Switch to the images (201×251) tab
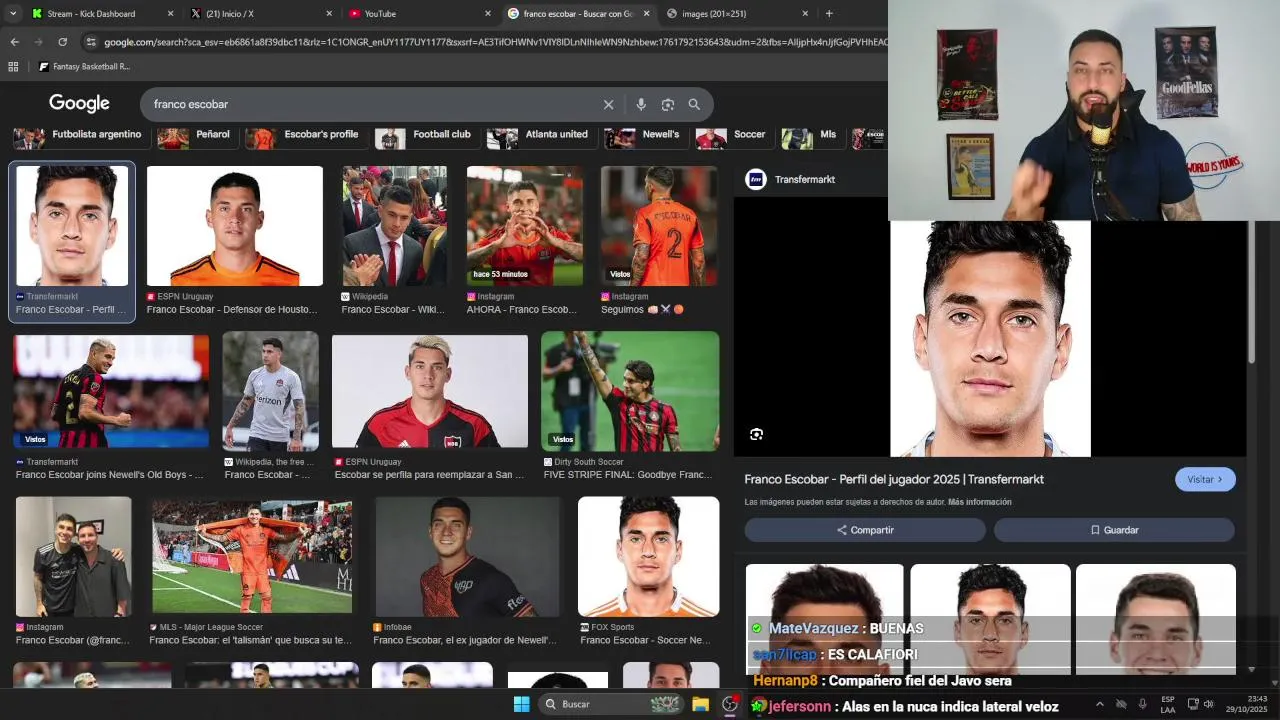Viewport: 1280px width, 720px height. point(733,14)
